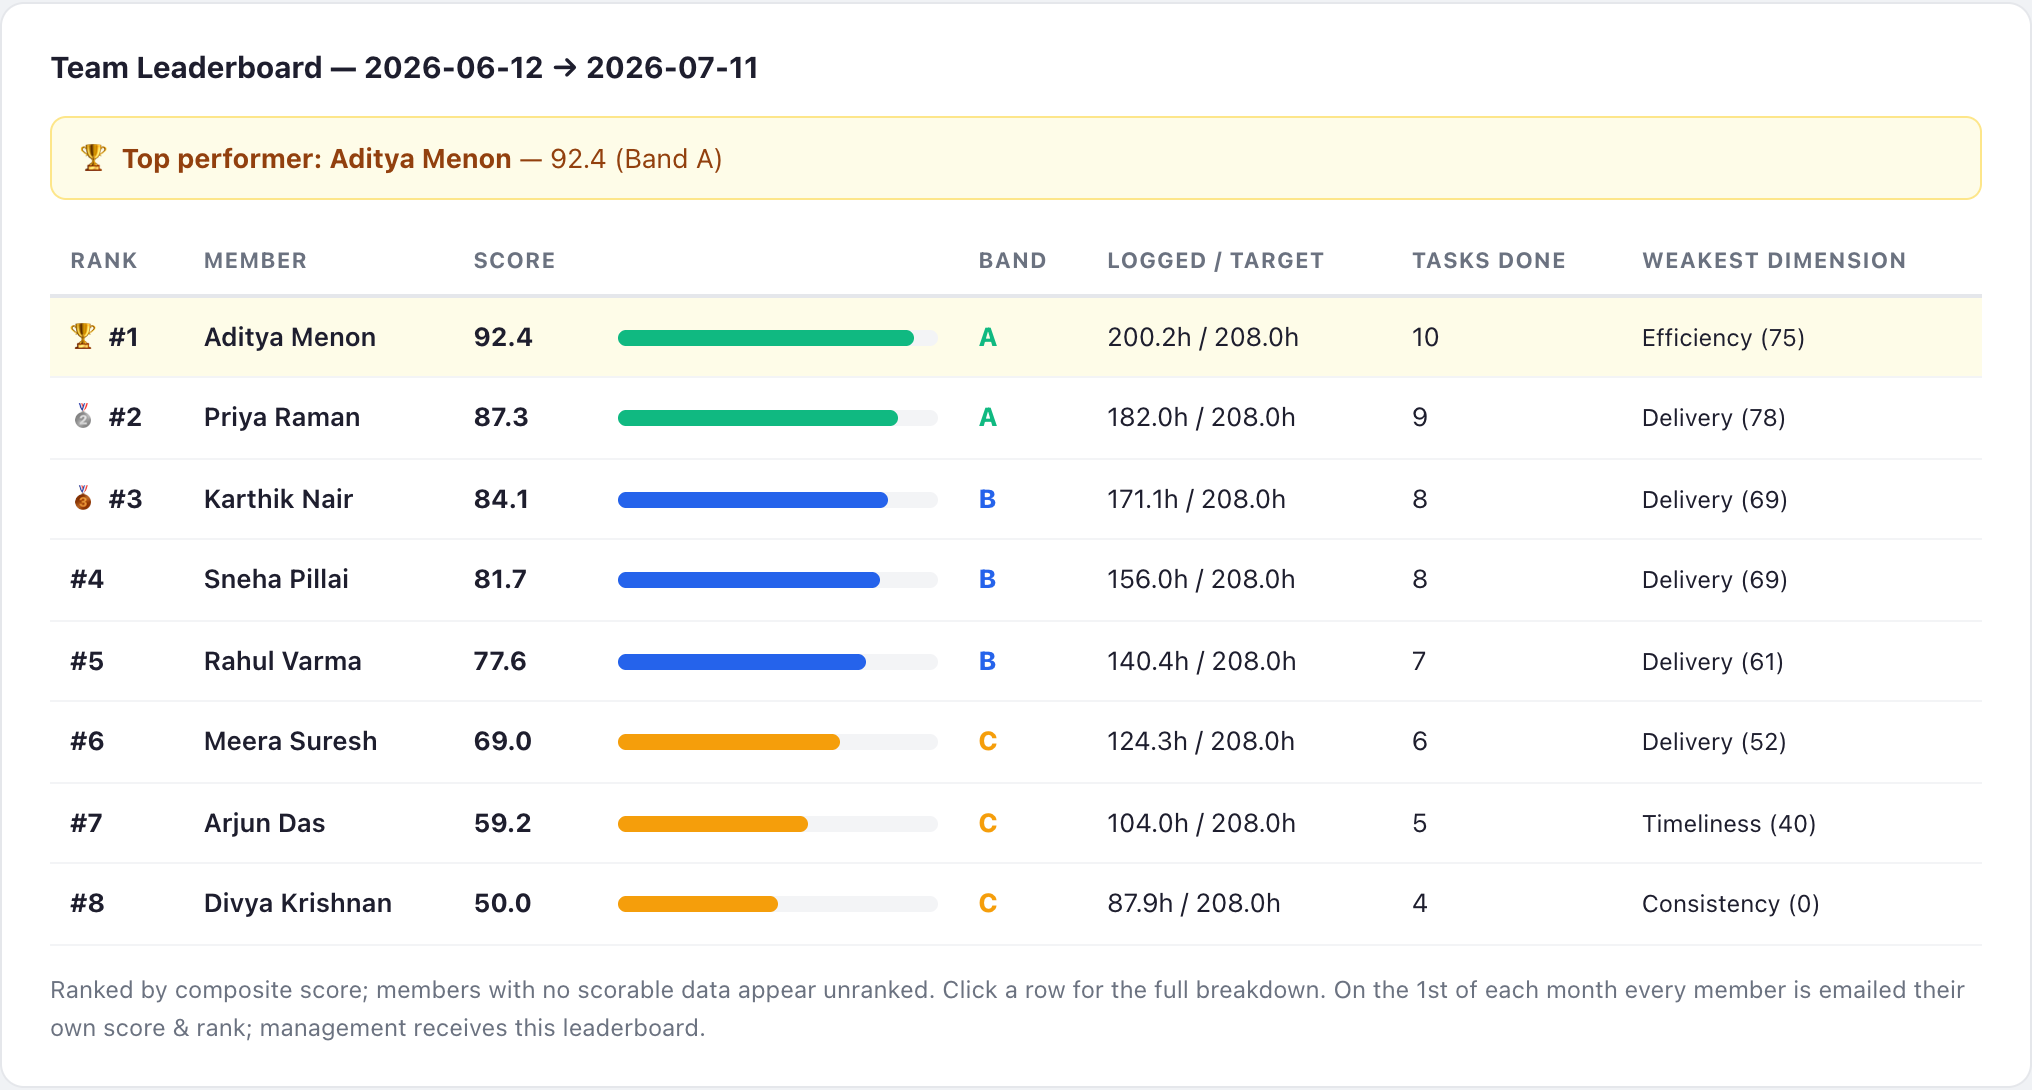
Task: Click the silver medal icon beside #2
Action: click(x=83, y=416)
